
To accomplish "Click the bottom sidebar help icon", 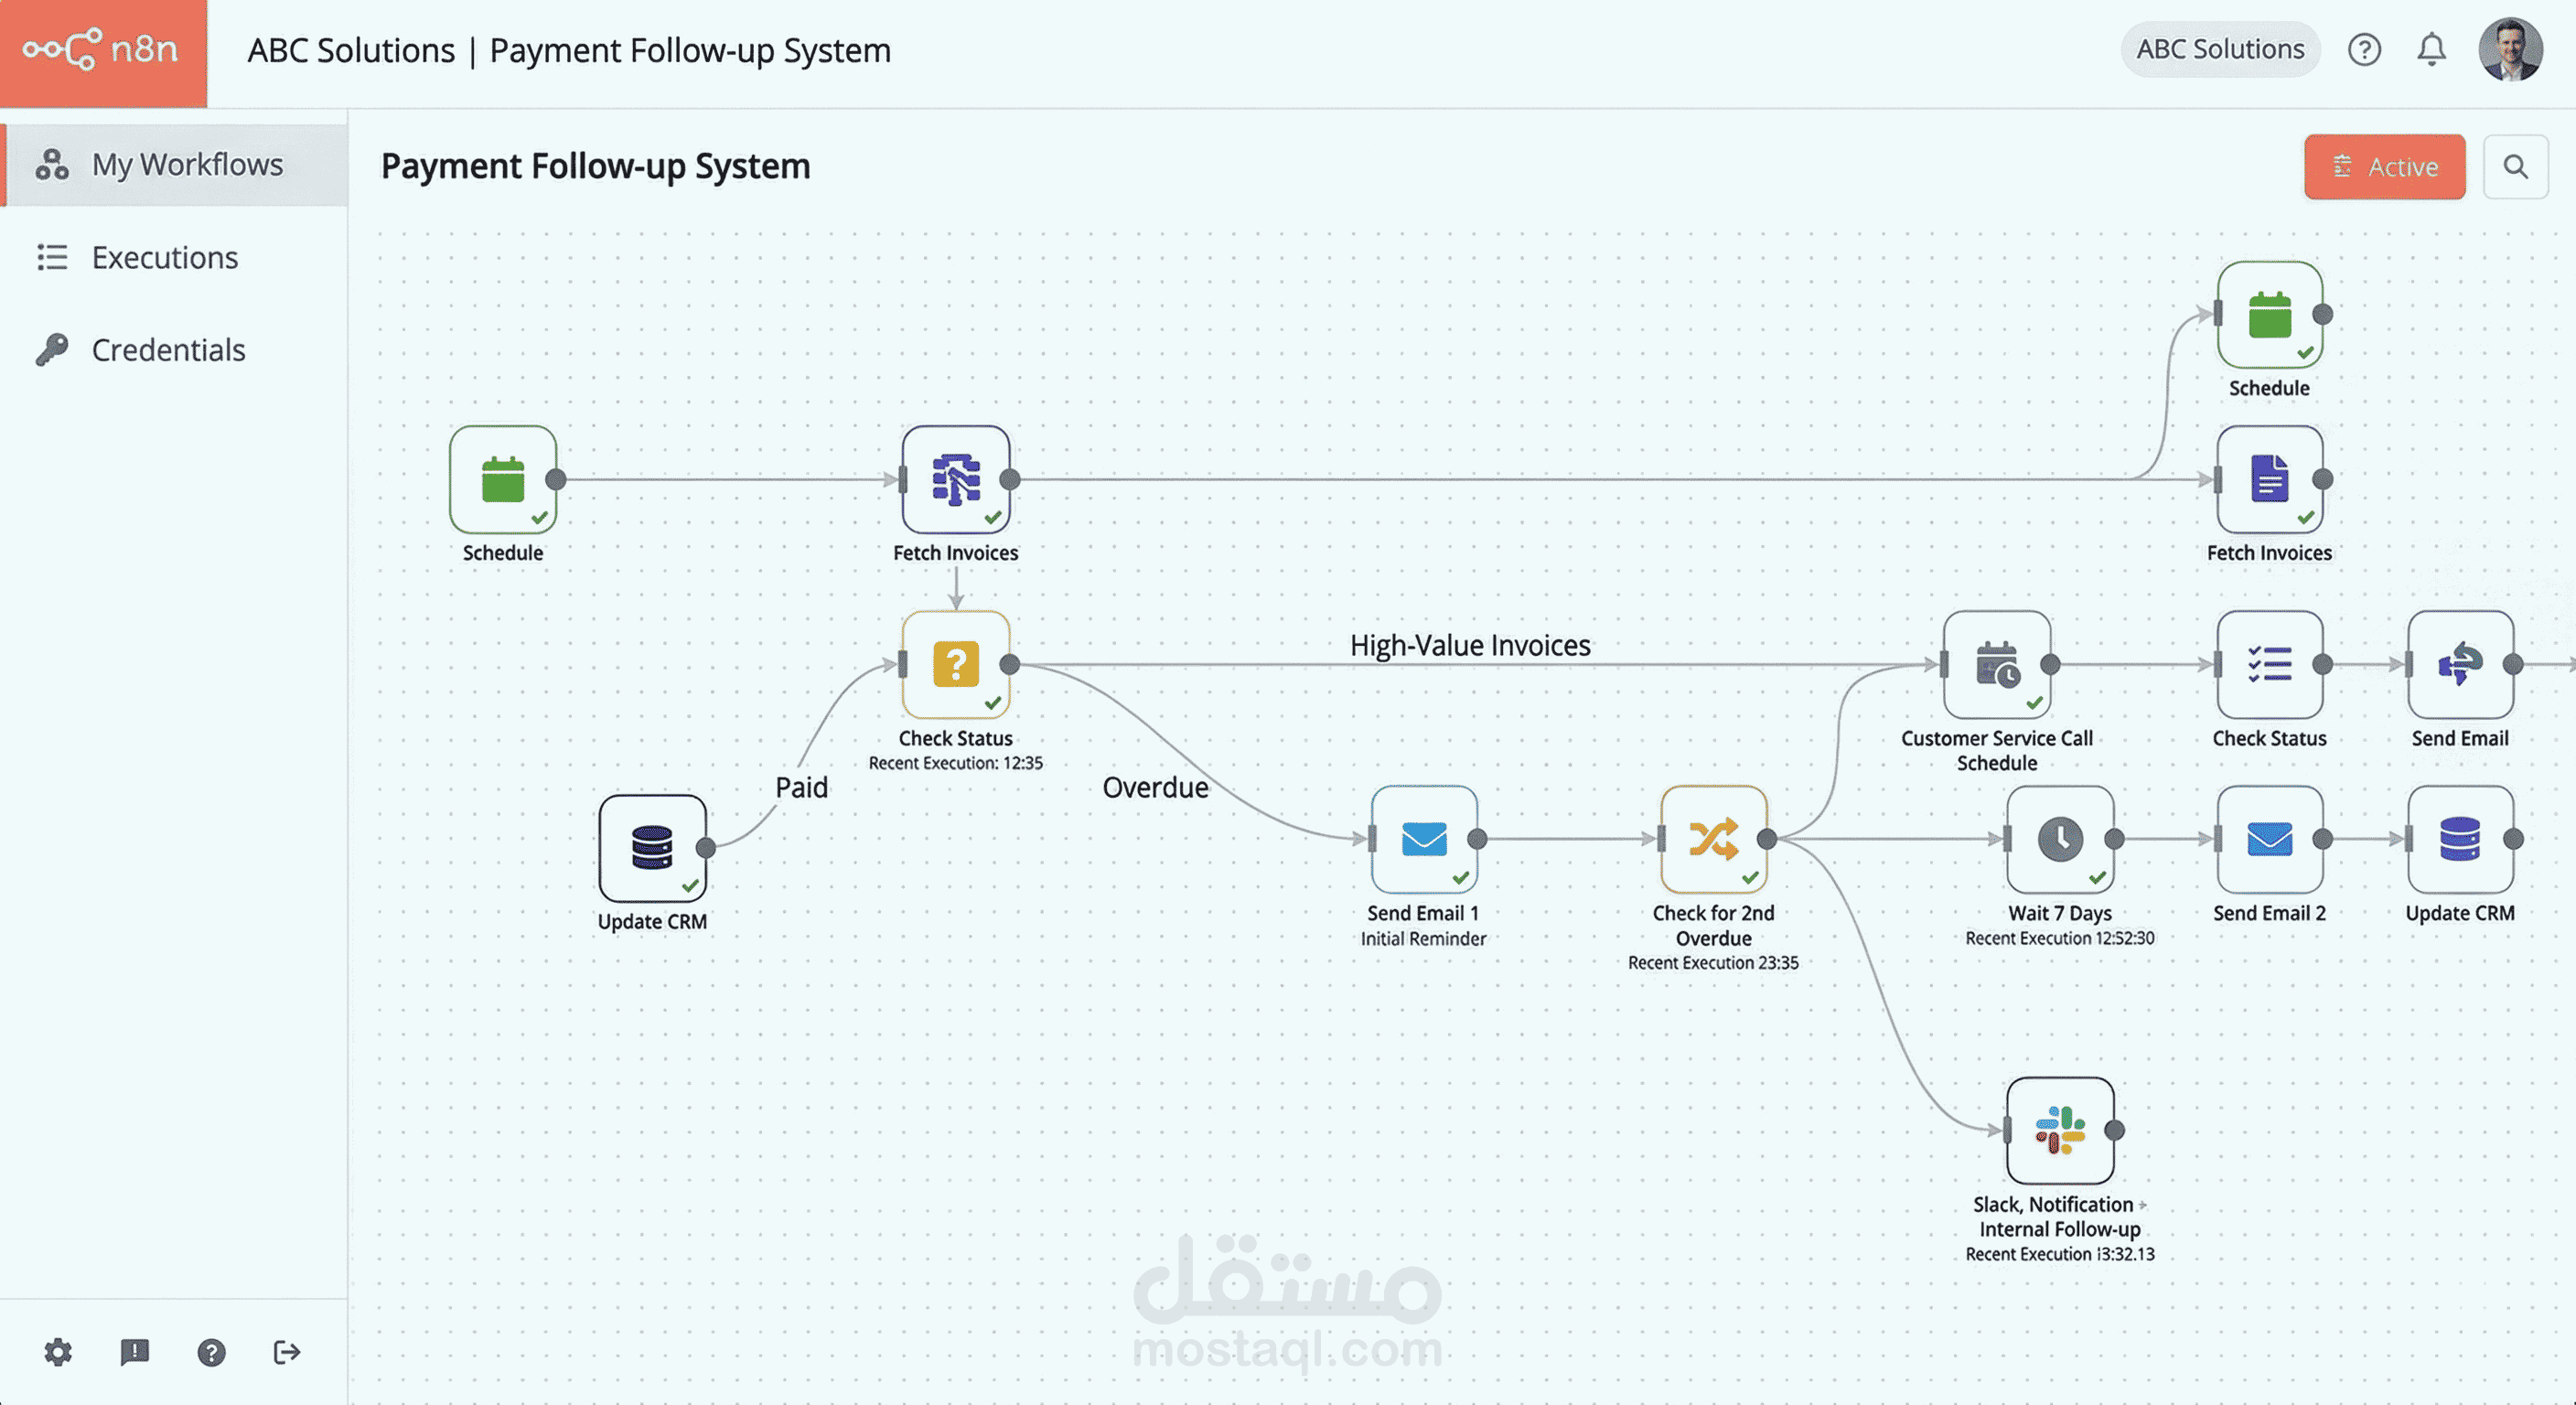I will click(x=211, y=1352).
